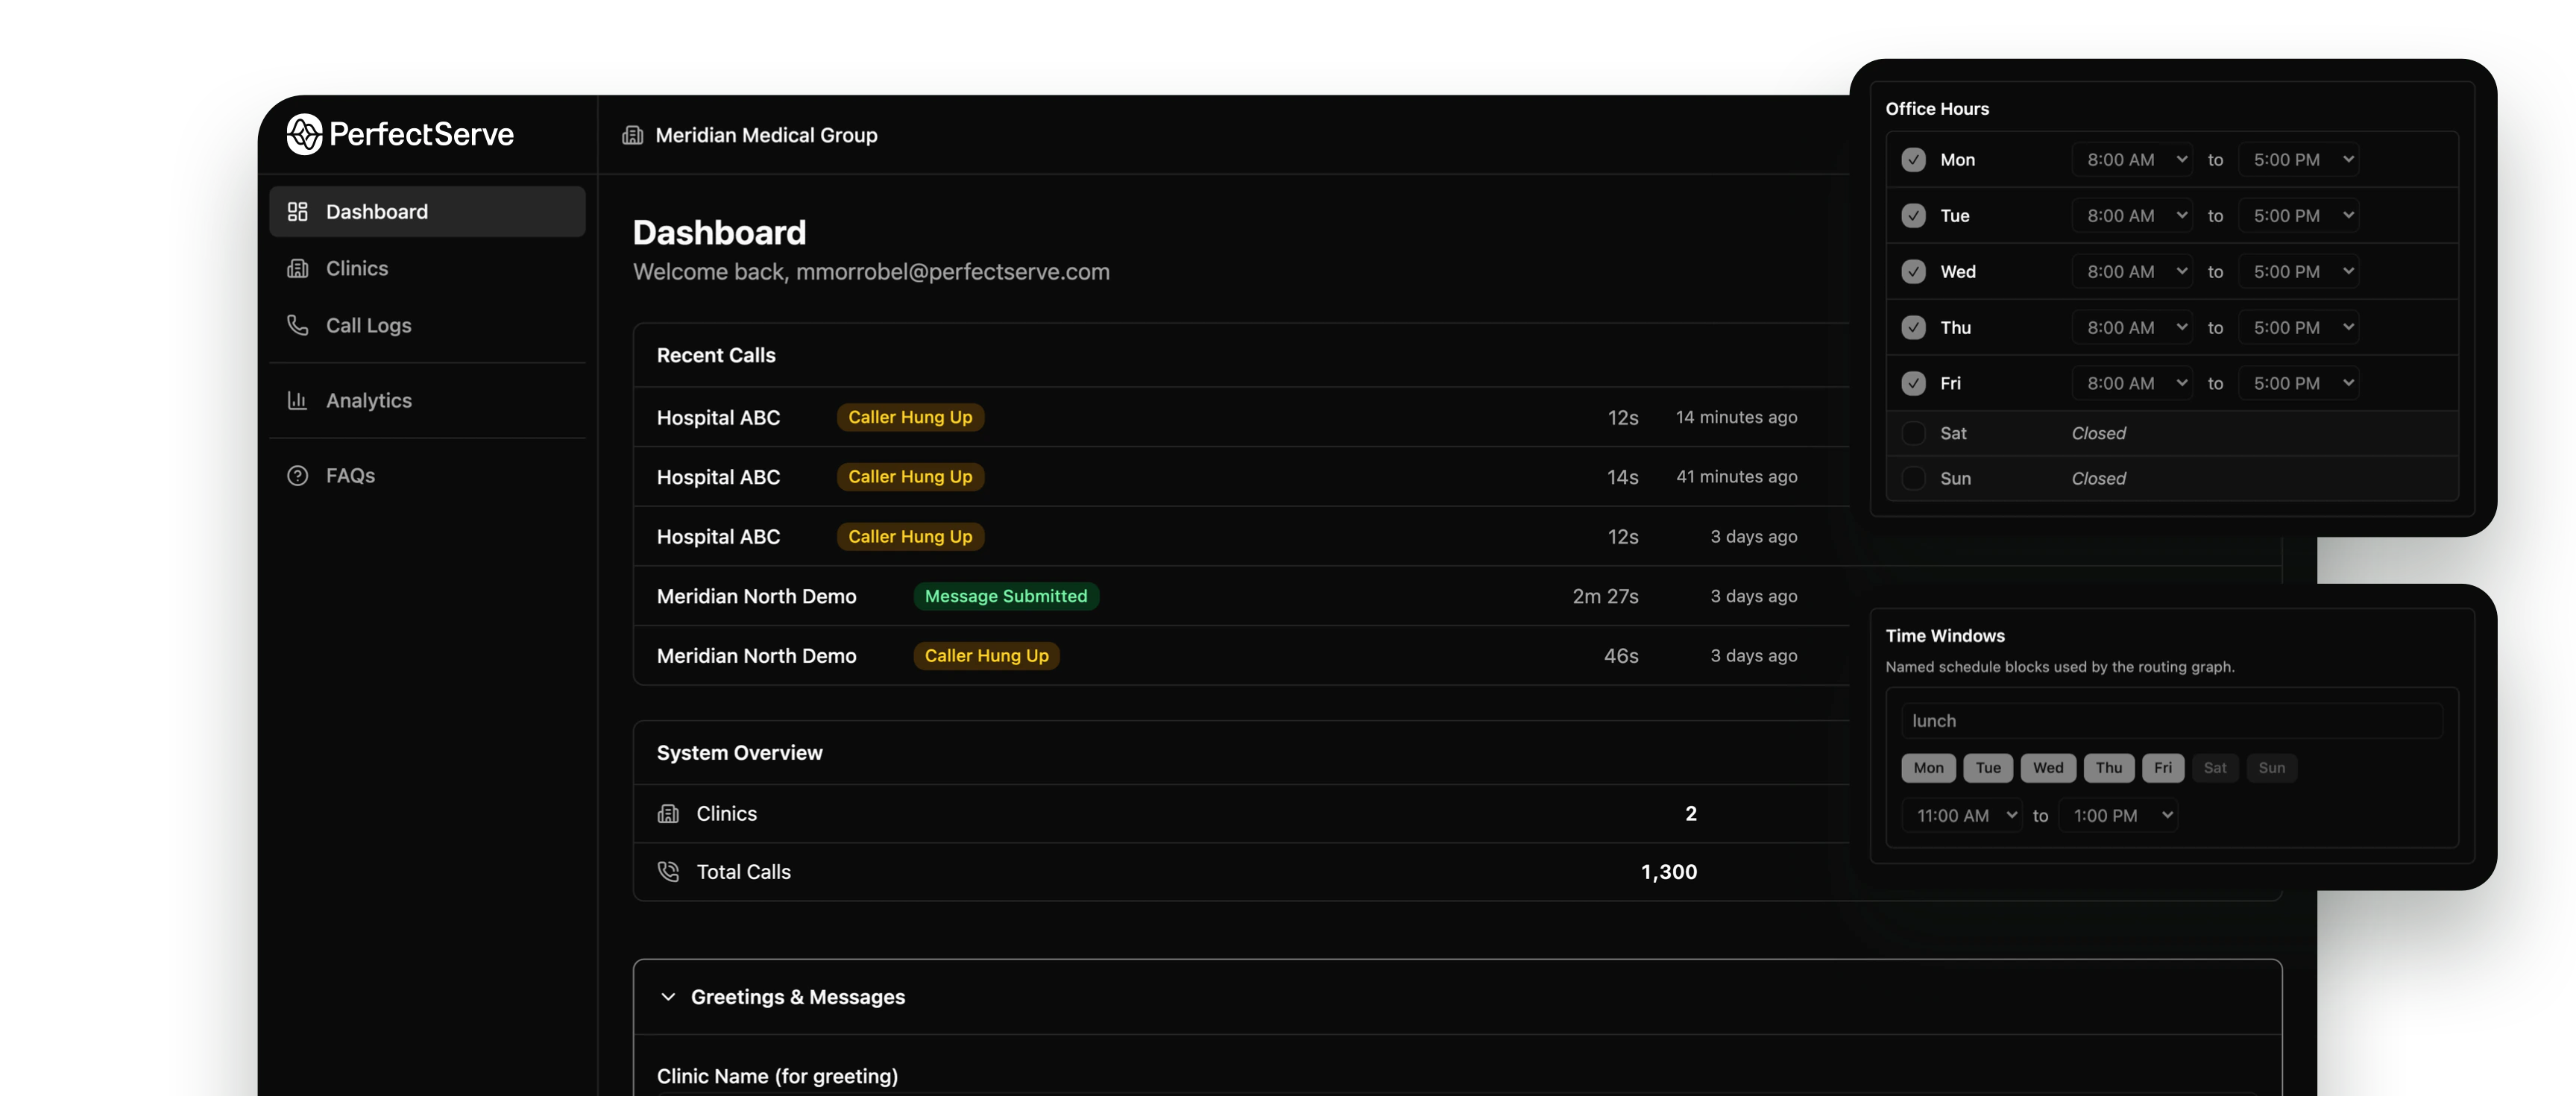The height and width of the screenshot is (1096, 2576).
Task: Click the Message Submitted status badge
Action: pyautogui.click(x=1005, y=596)
